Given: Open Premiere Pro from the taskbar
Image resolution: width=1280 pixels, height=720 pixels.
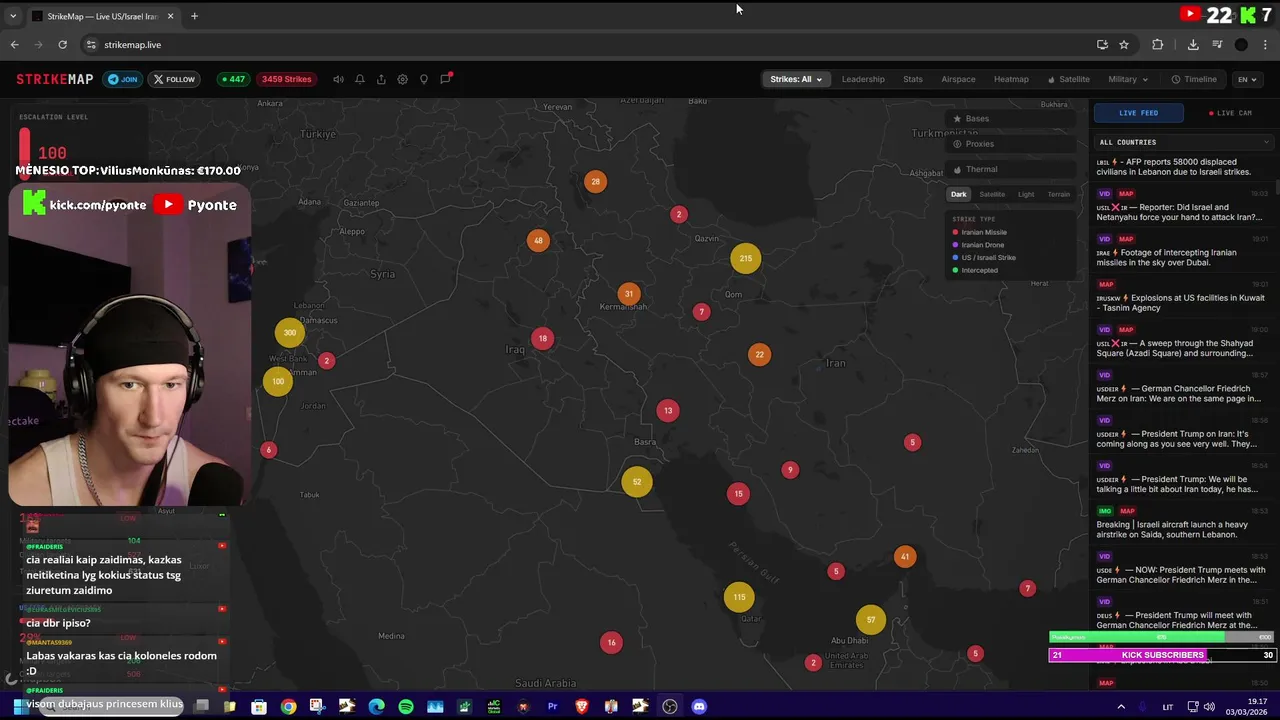Looking at the screenshot, I should (552, 706).
